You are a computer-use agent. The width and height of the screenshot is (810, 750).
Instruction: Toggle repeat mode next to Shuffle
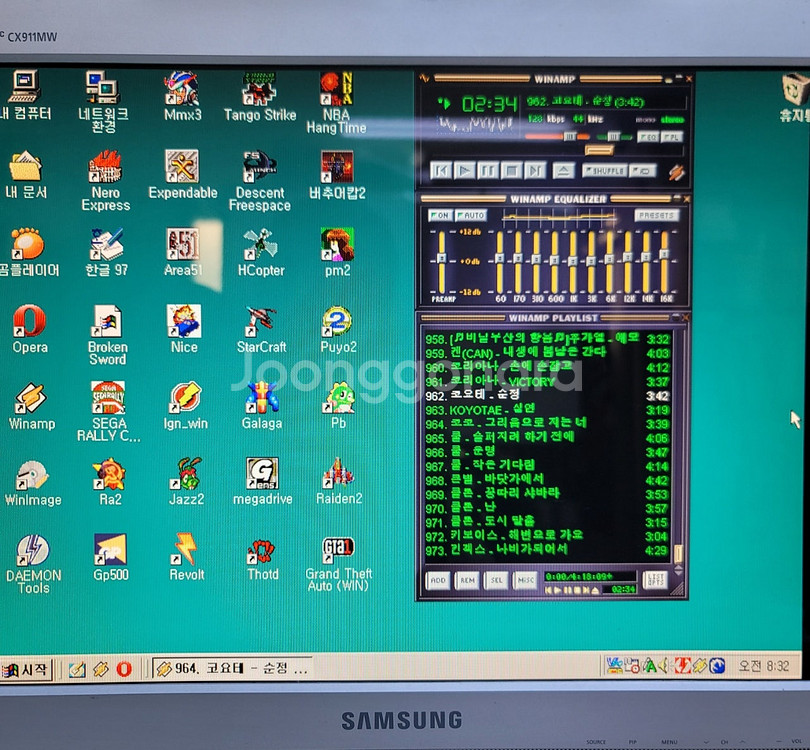643,170
